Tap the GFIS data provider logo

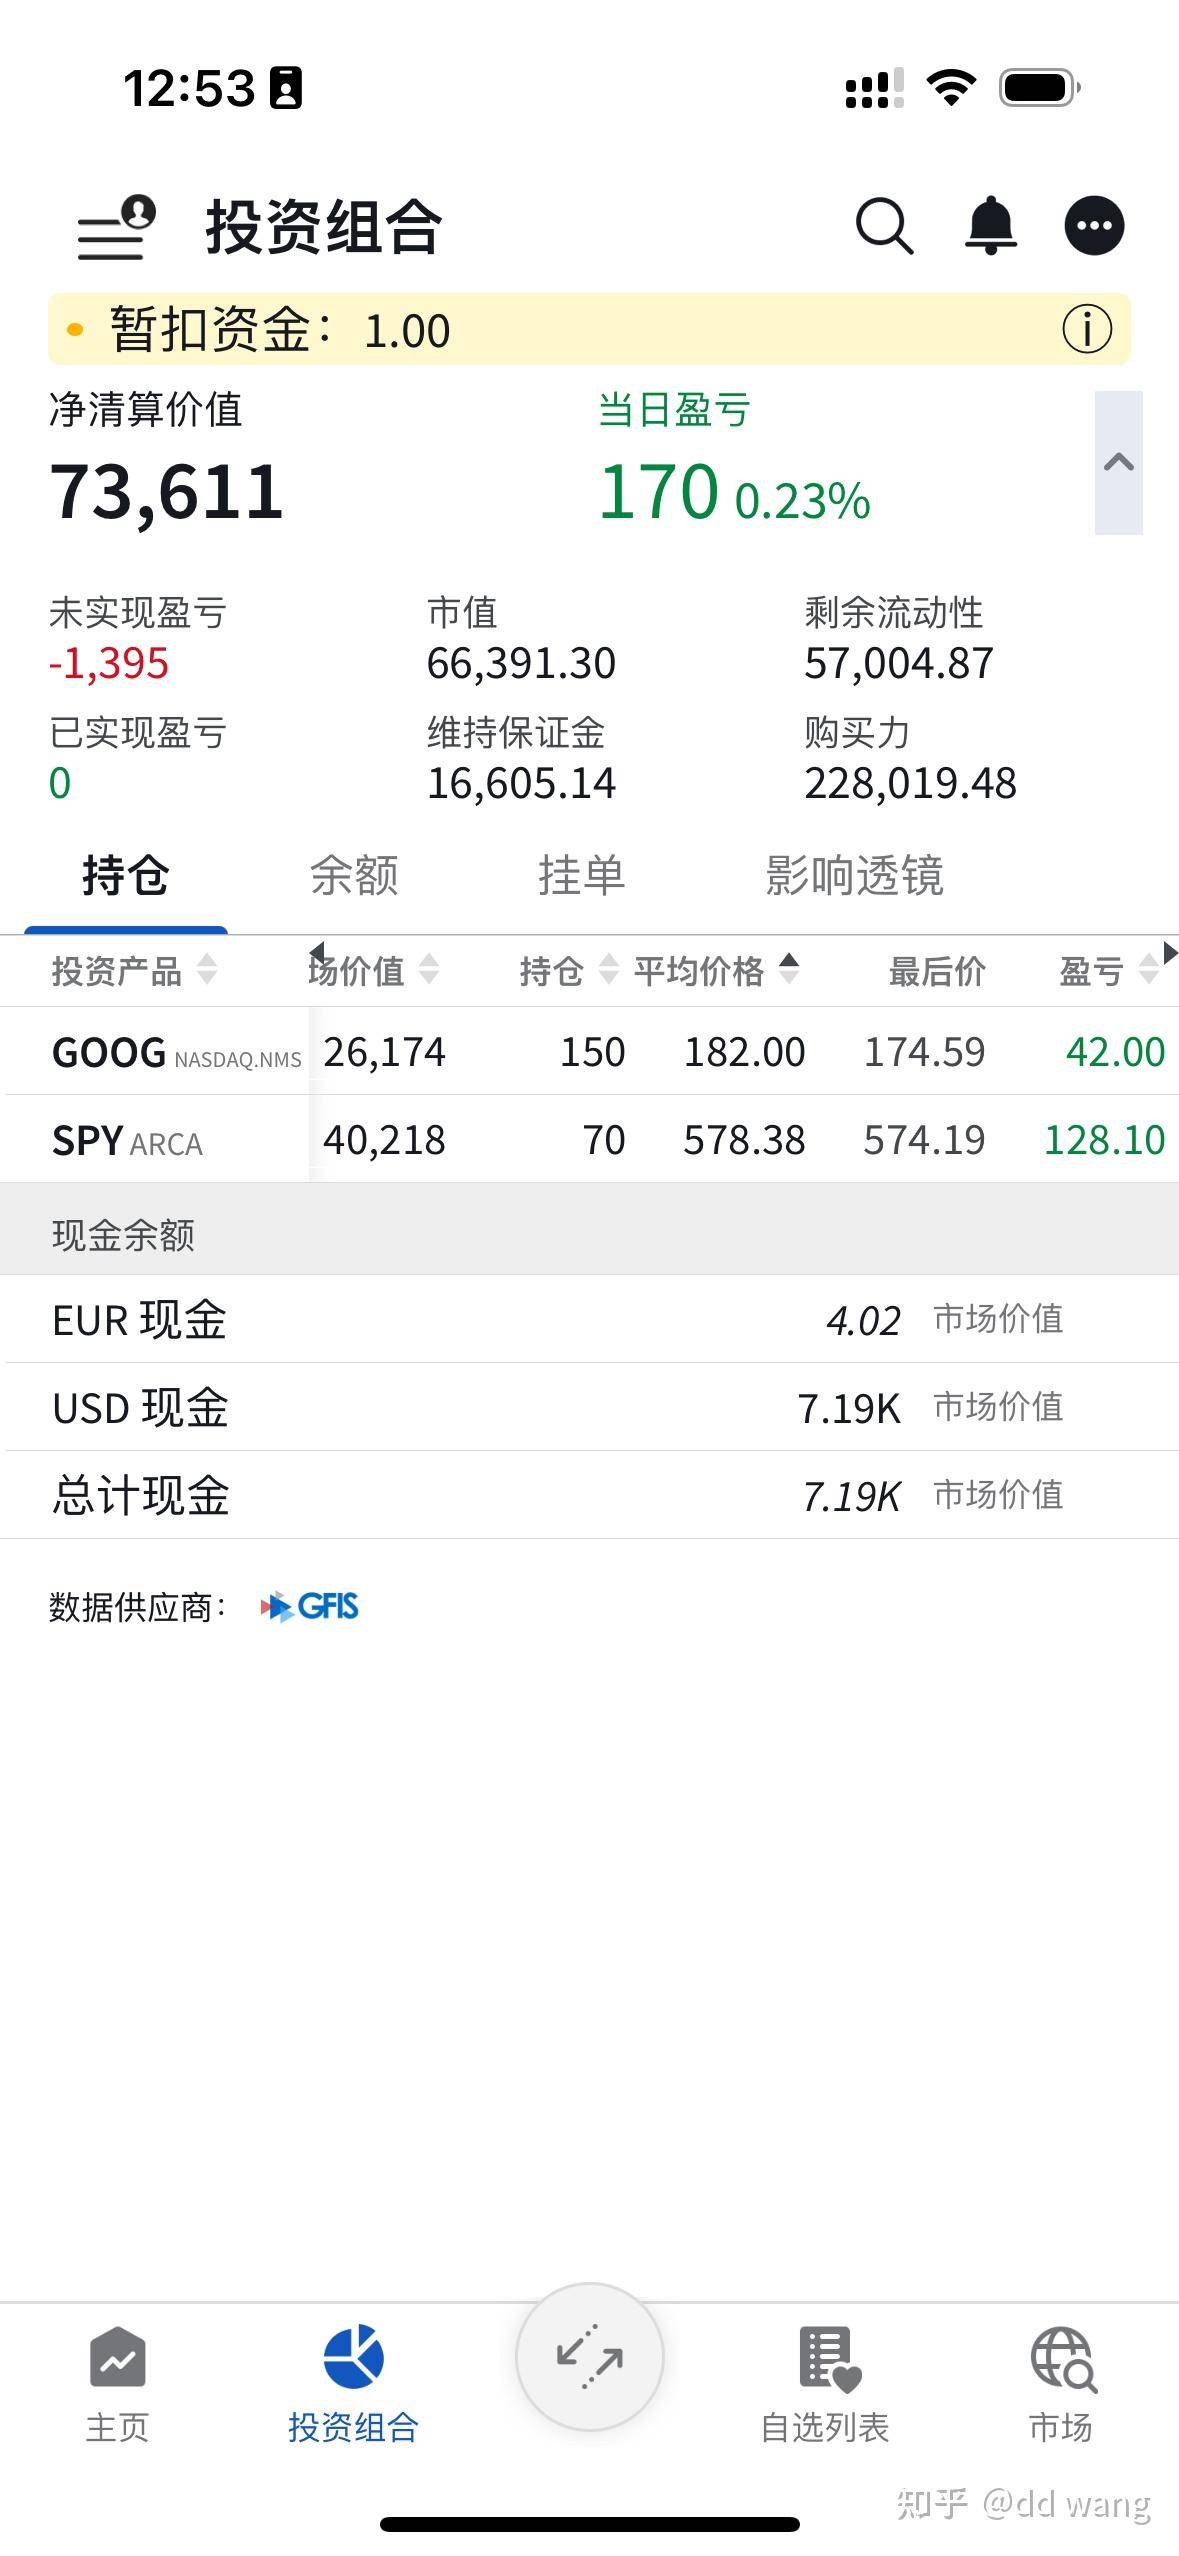click(309, 1606)
